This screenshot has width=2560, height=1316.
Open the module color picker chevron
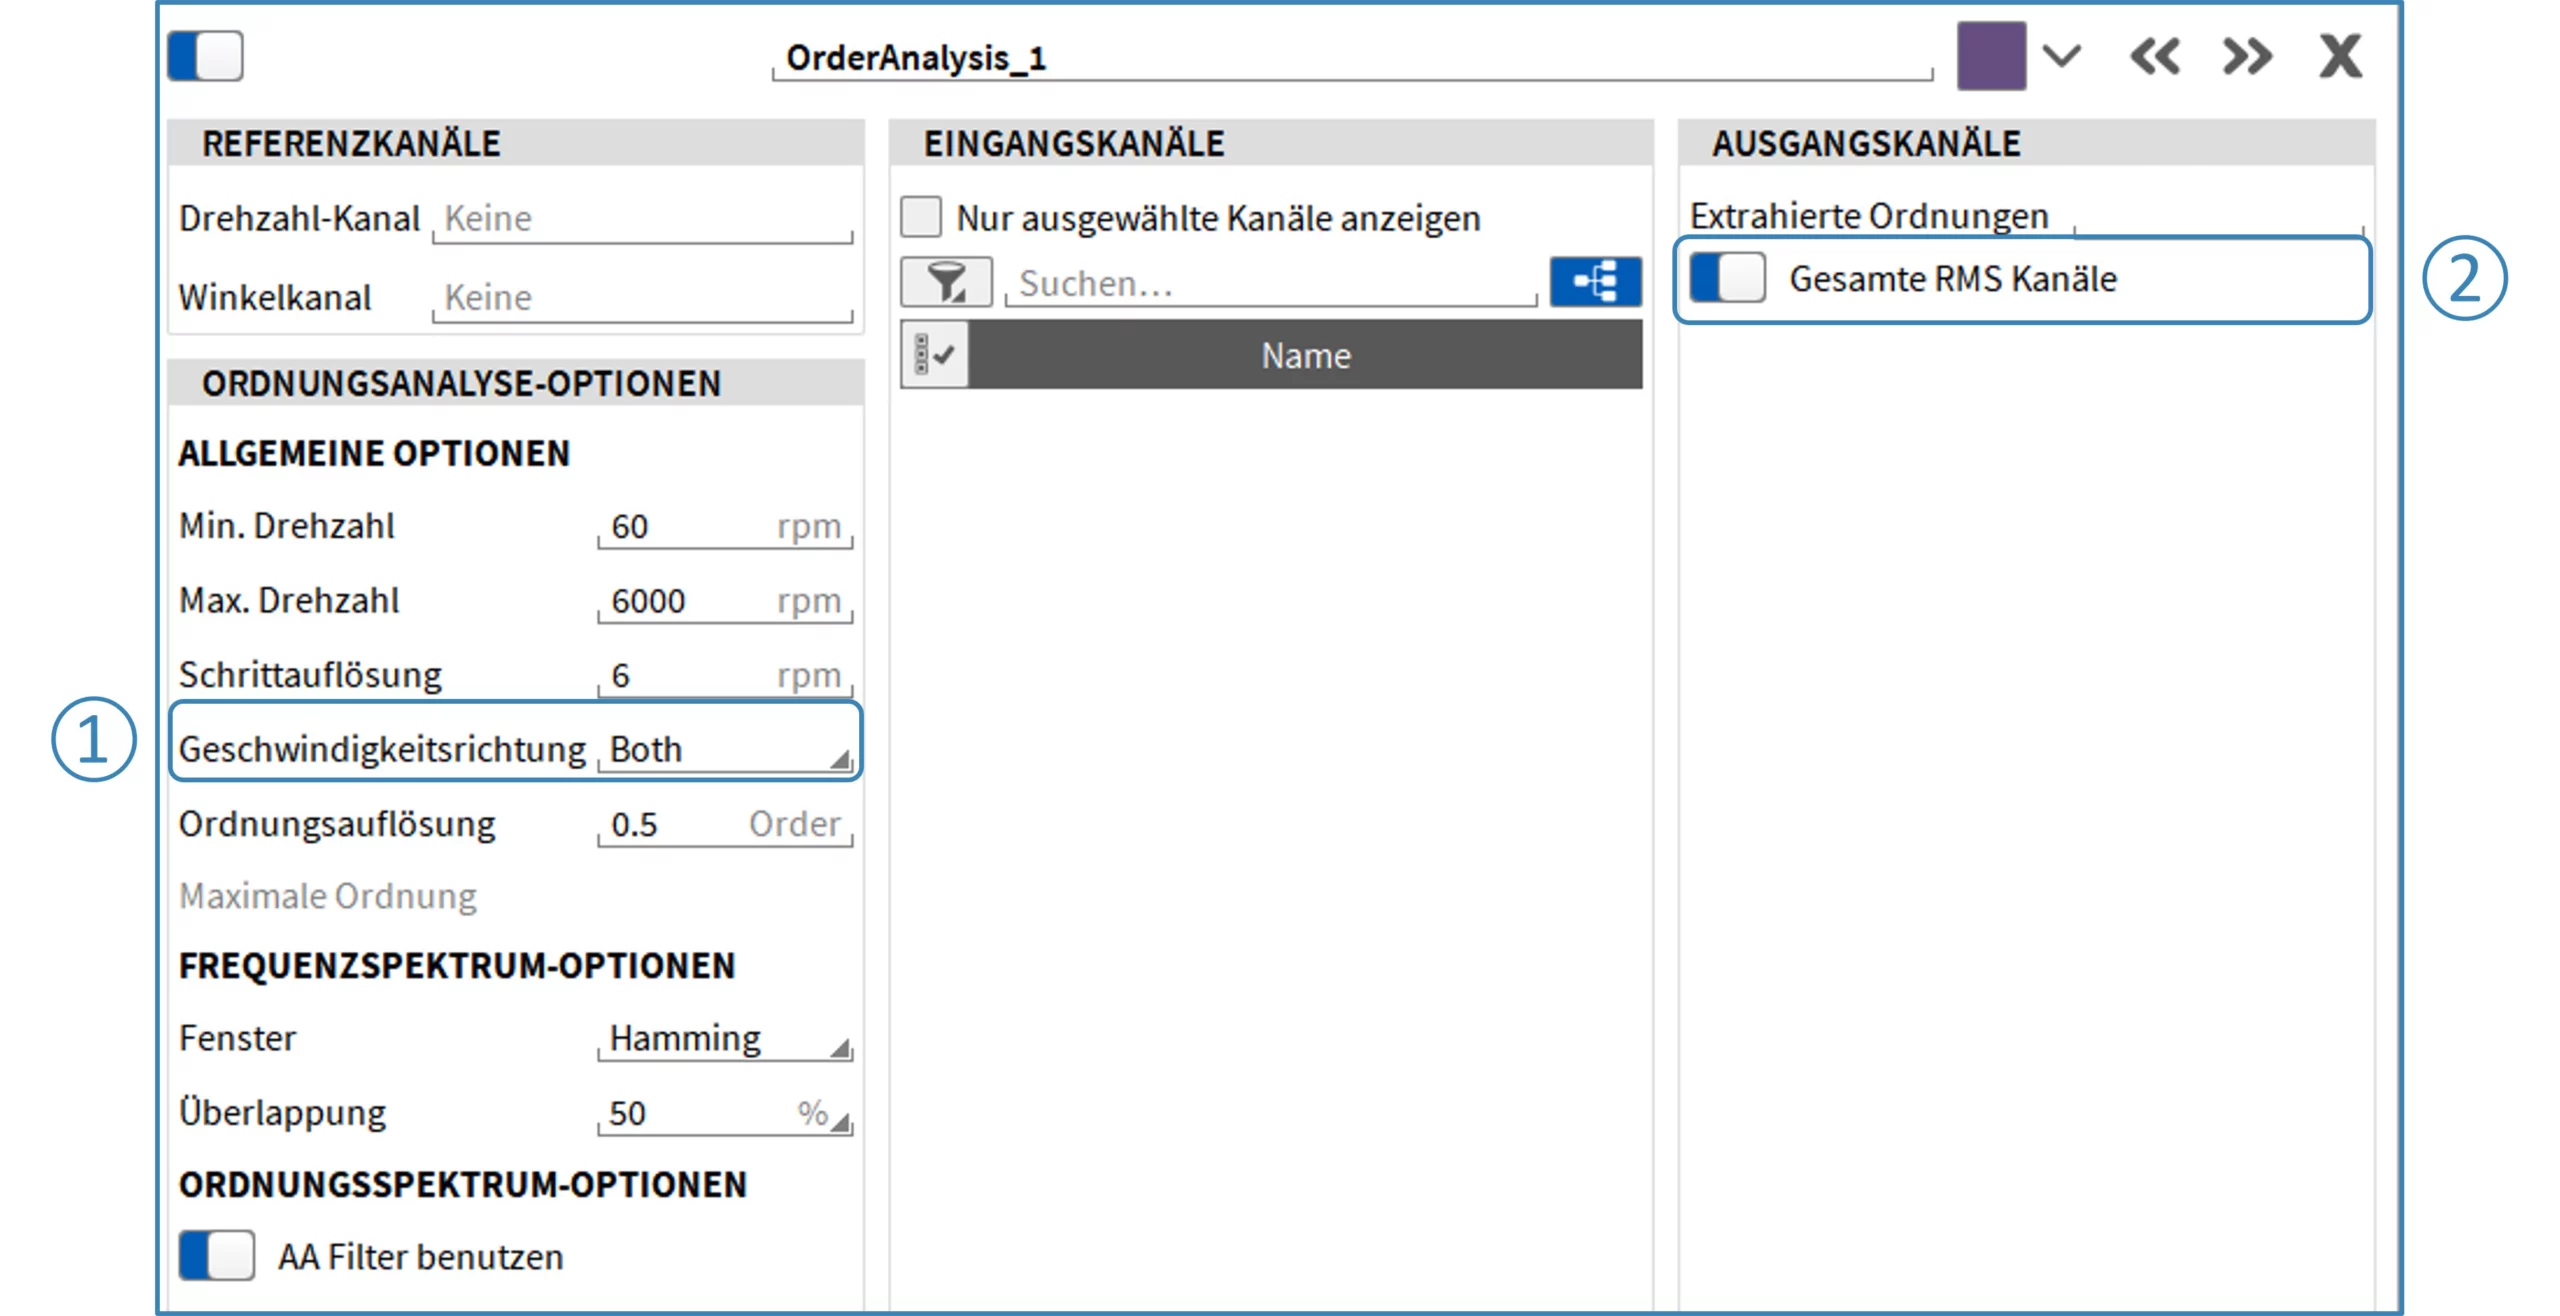2063,57
